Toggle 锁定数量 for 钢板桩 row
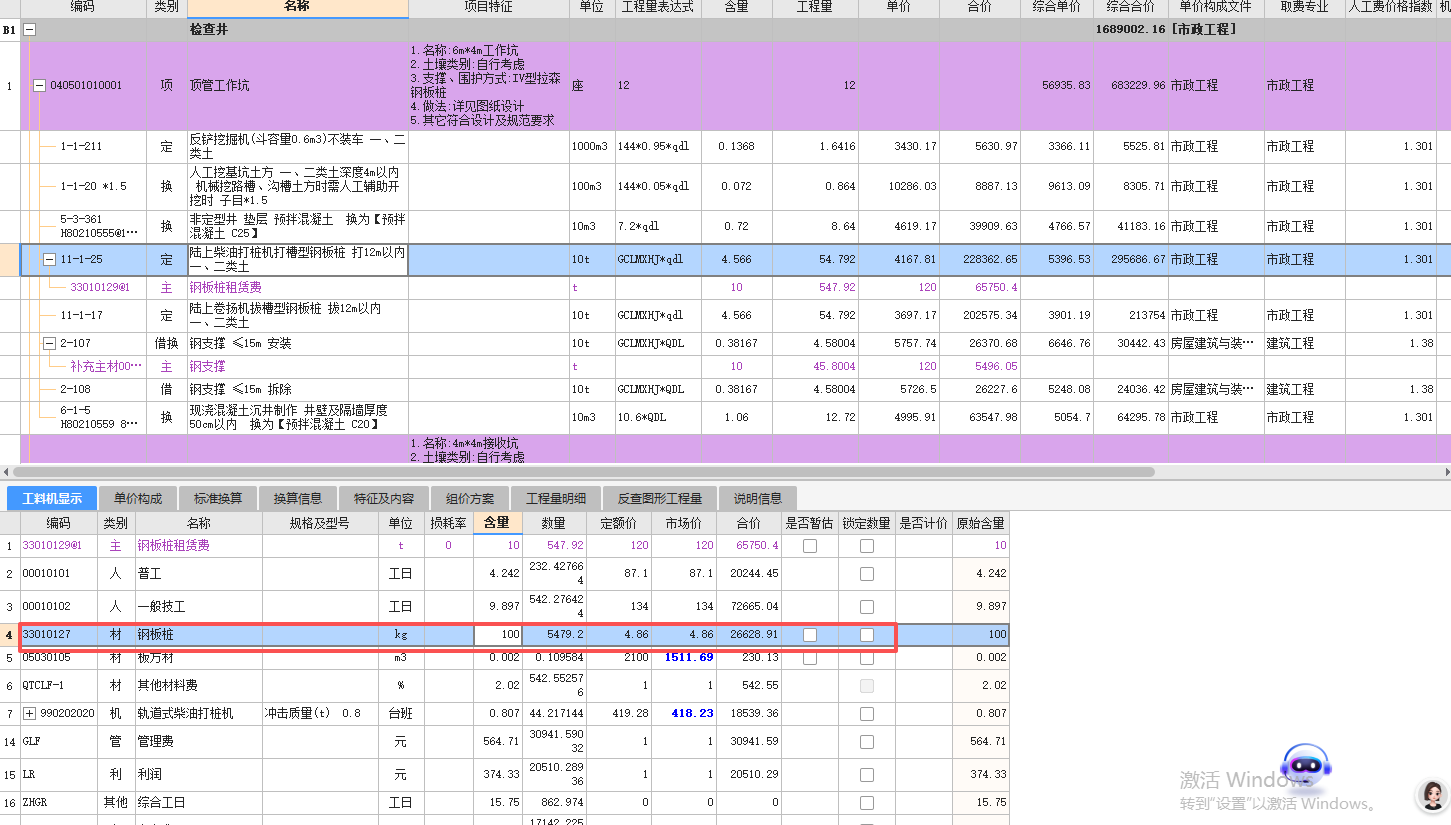 tap(867, 635)
